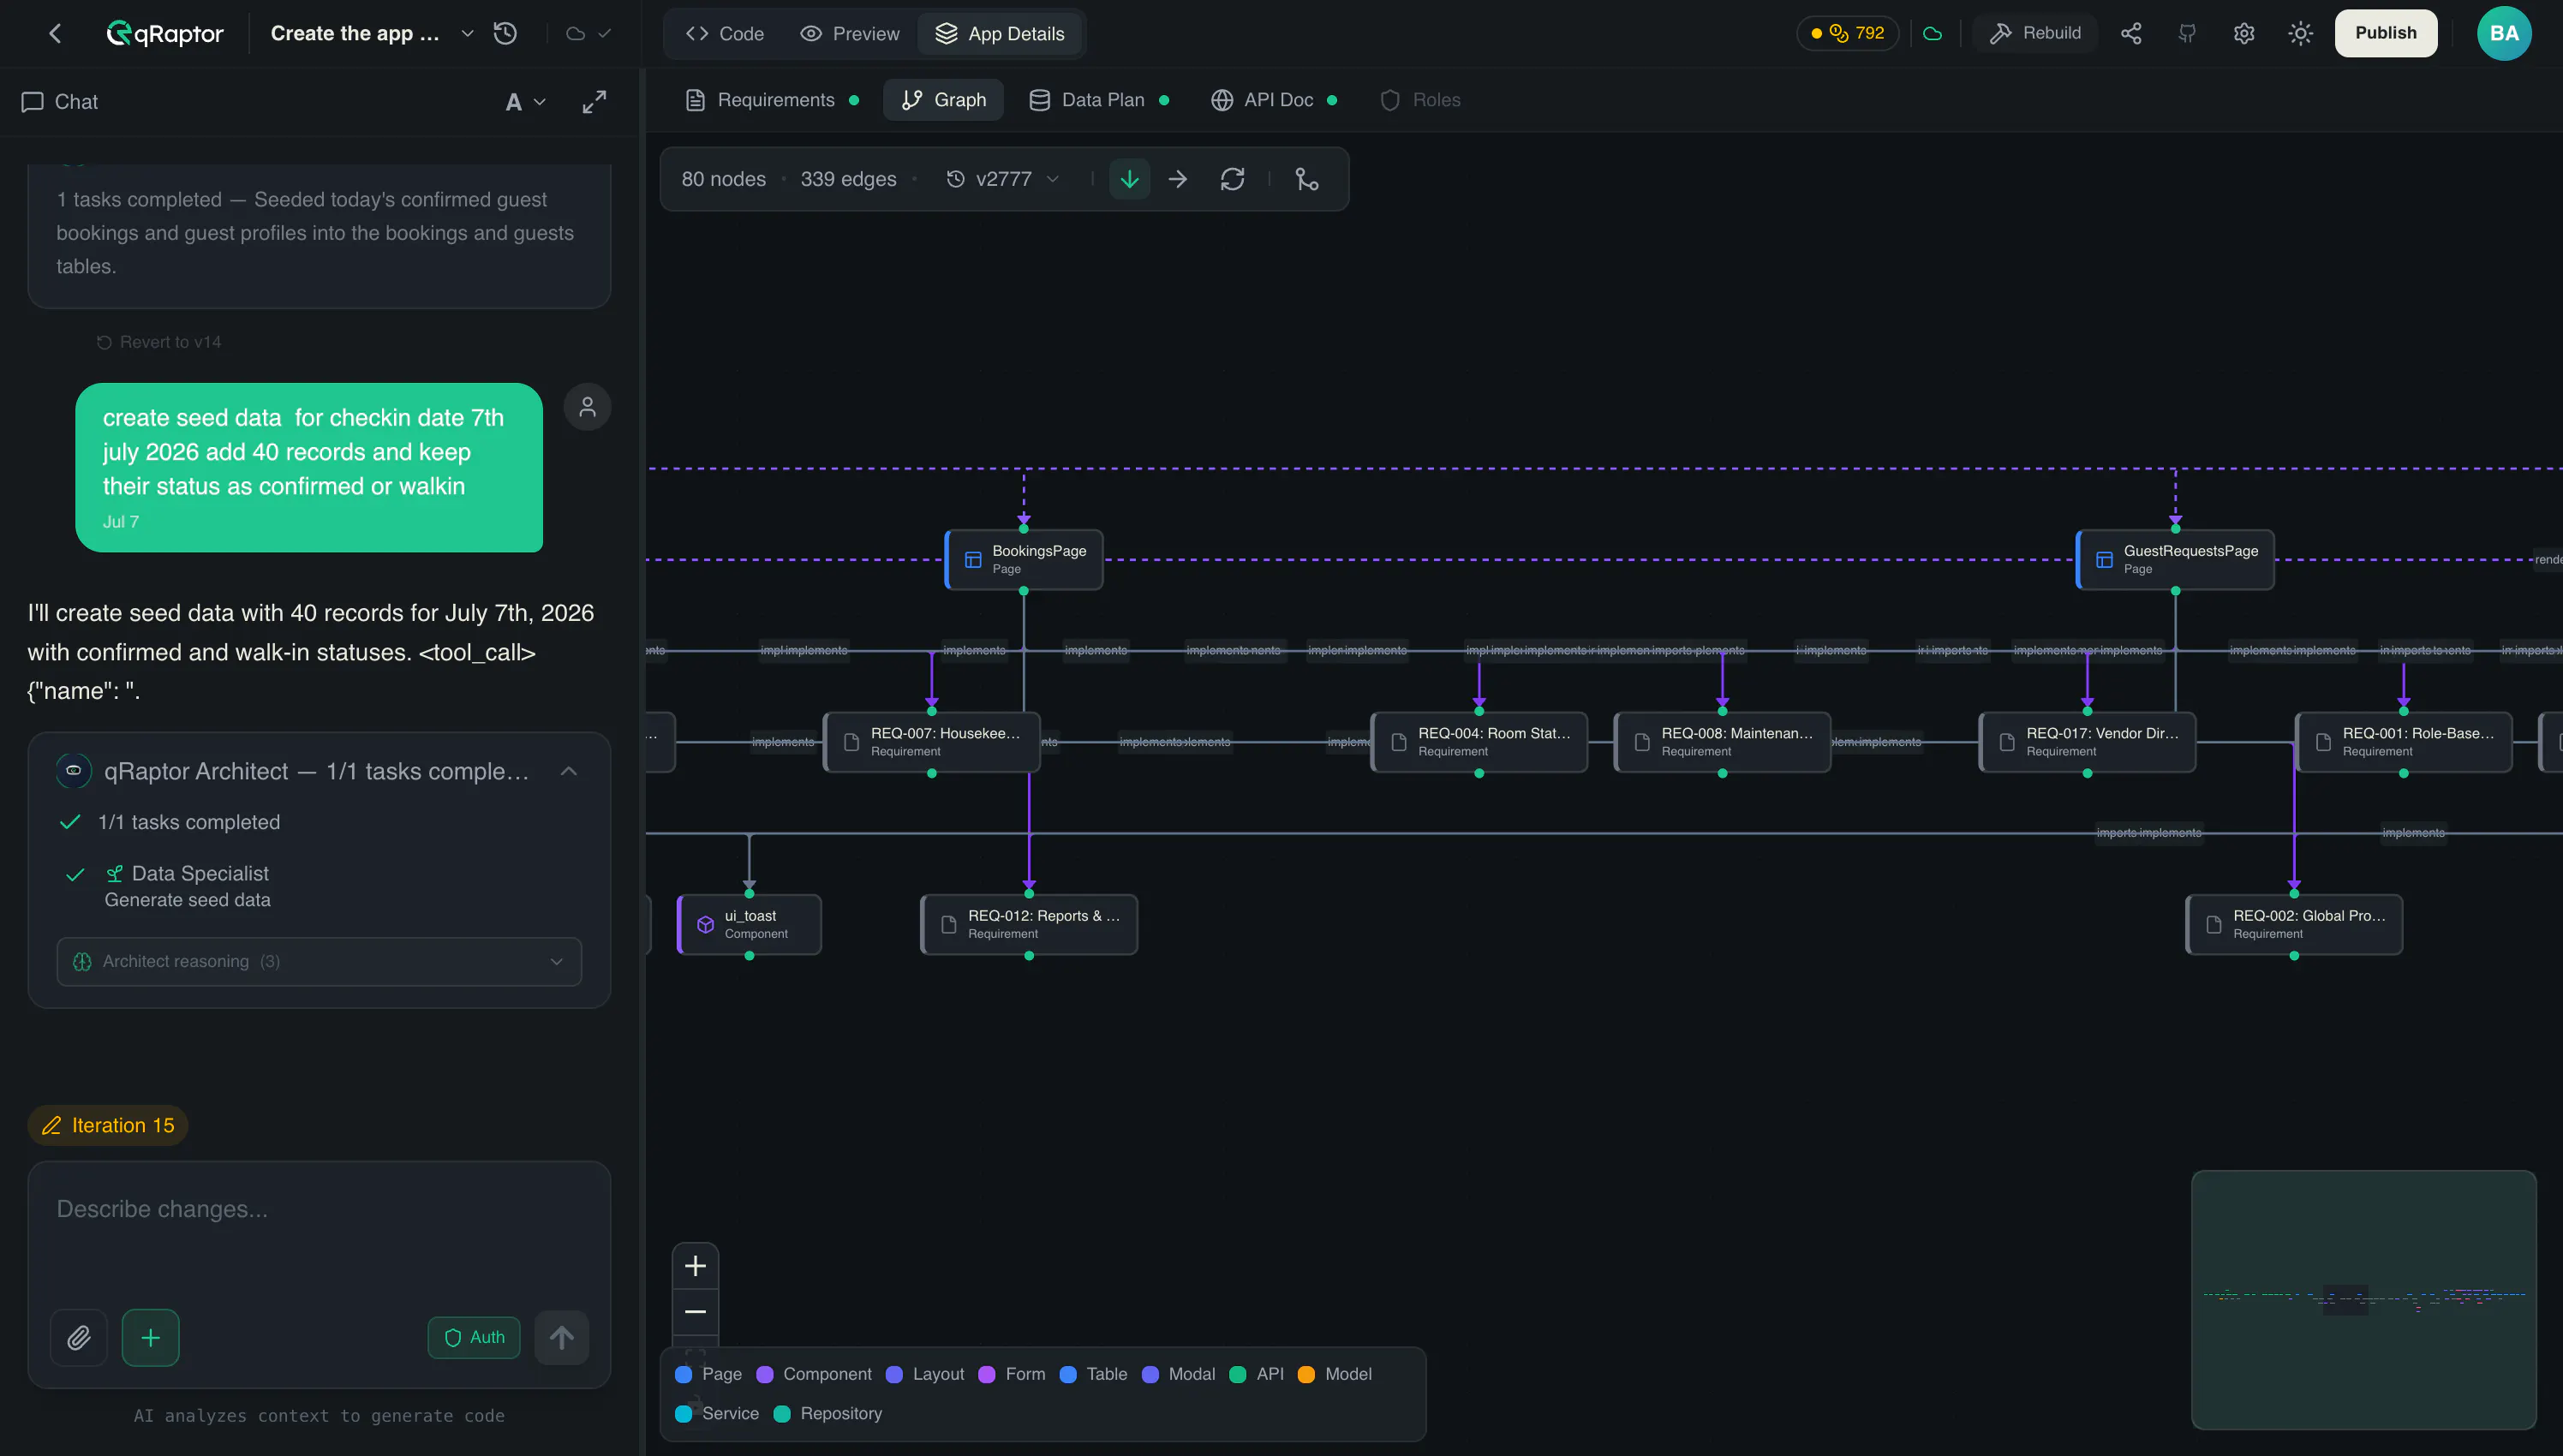Click Revert to v14 link

point(159,342)
